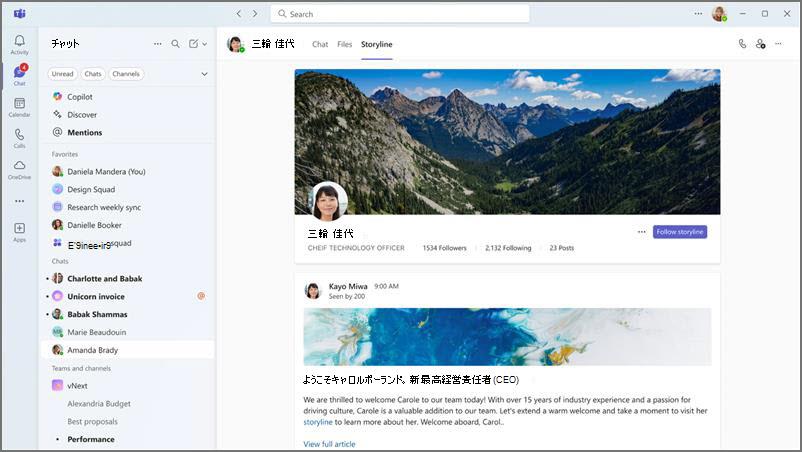Open the new chat dropdown arrow
Screen dimensions: 802x452
click(205, 44)
